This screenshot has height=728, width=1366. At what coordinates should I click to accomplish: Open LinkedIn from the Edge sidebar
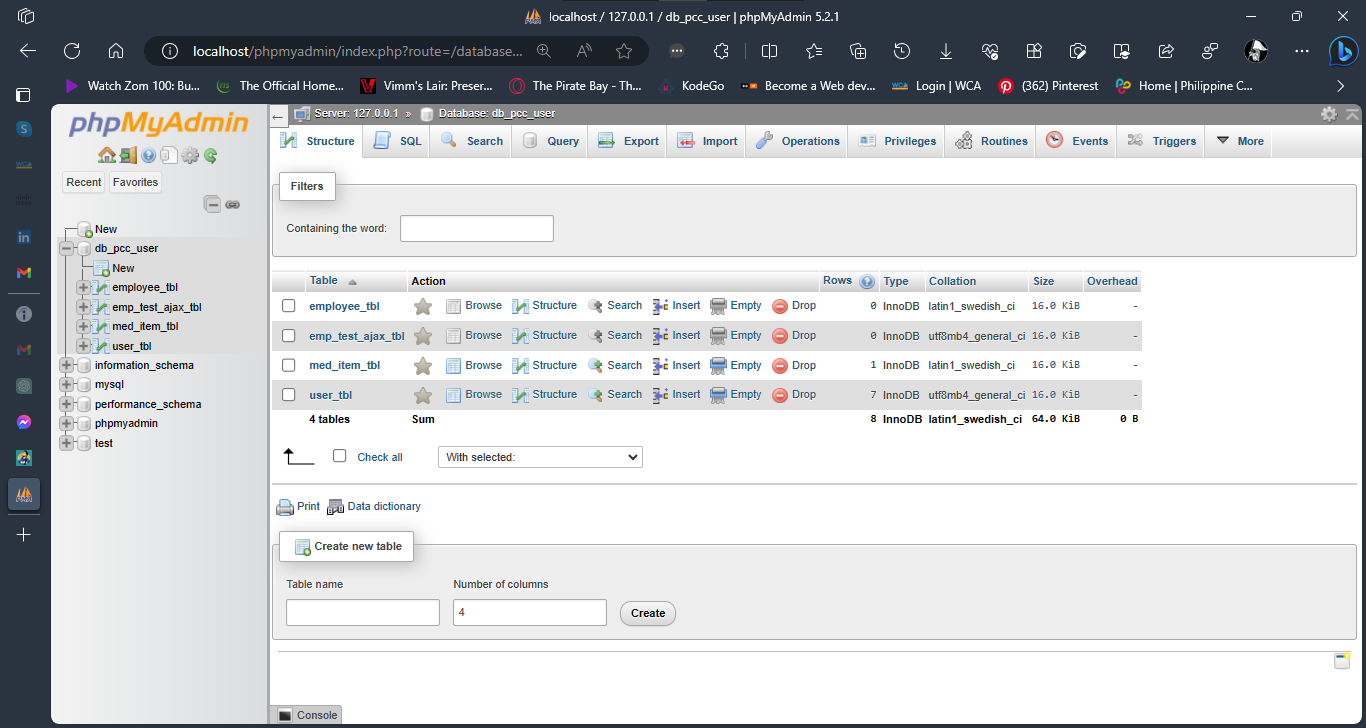click(x=24, y=237)
